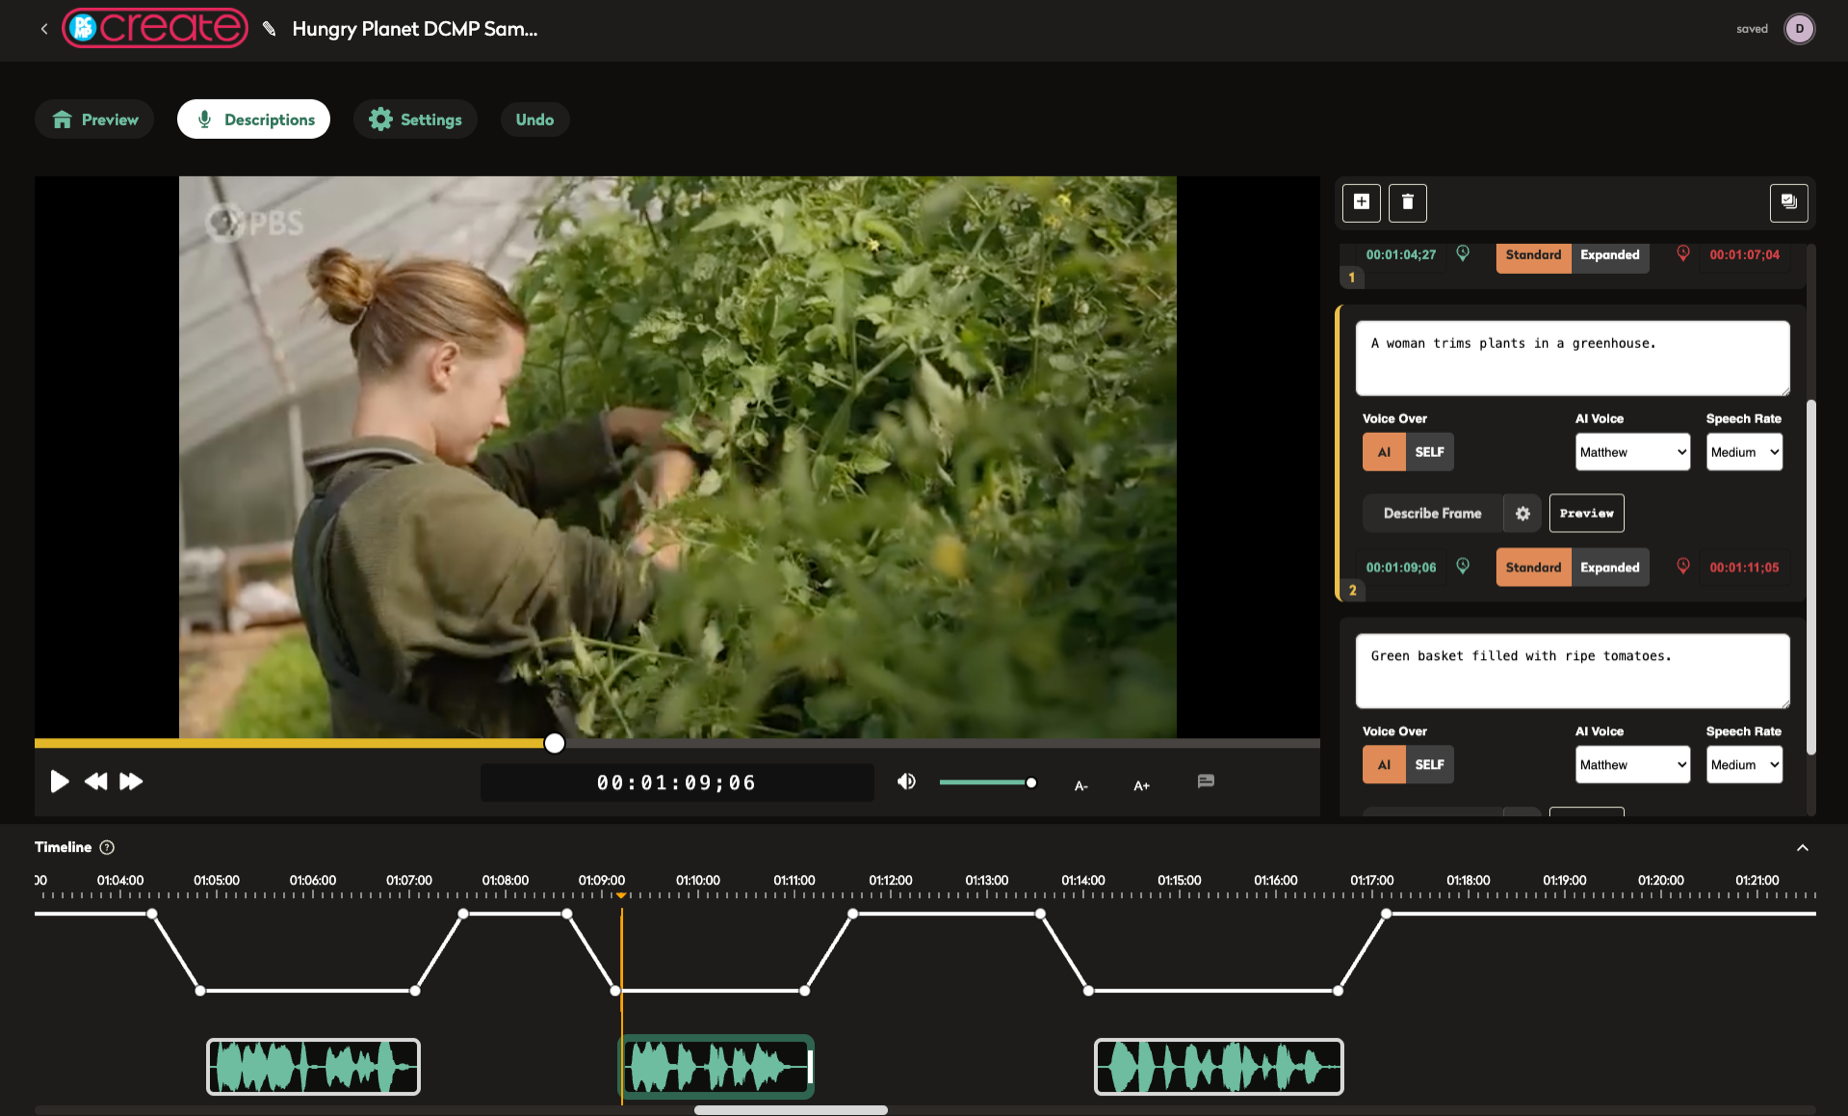The height and width of the screenshot is (1116, 1848).
Task: Set start pin at 00:01:09;06
Action: [1462, 567]
